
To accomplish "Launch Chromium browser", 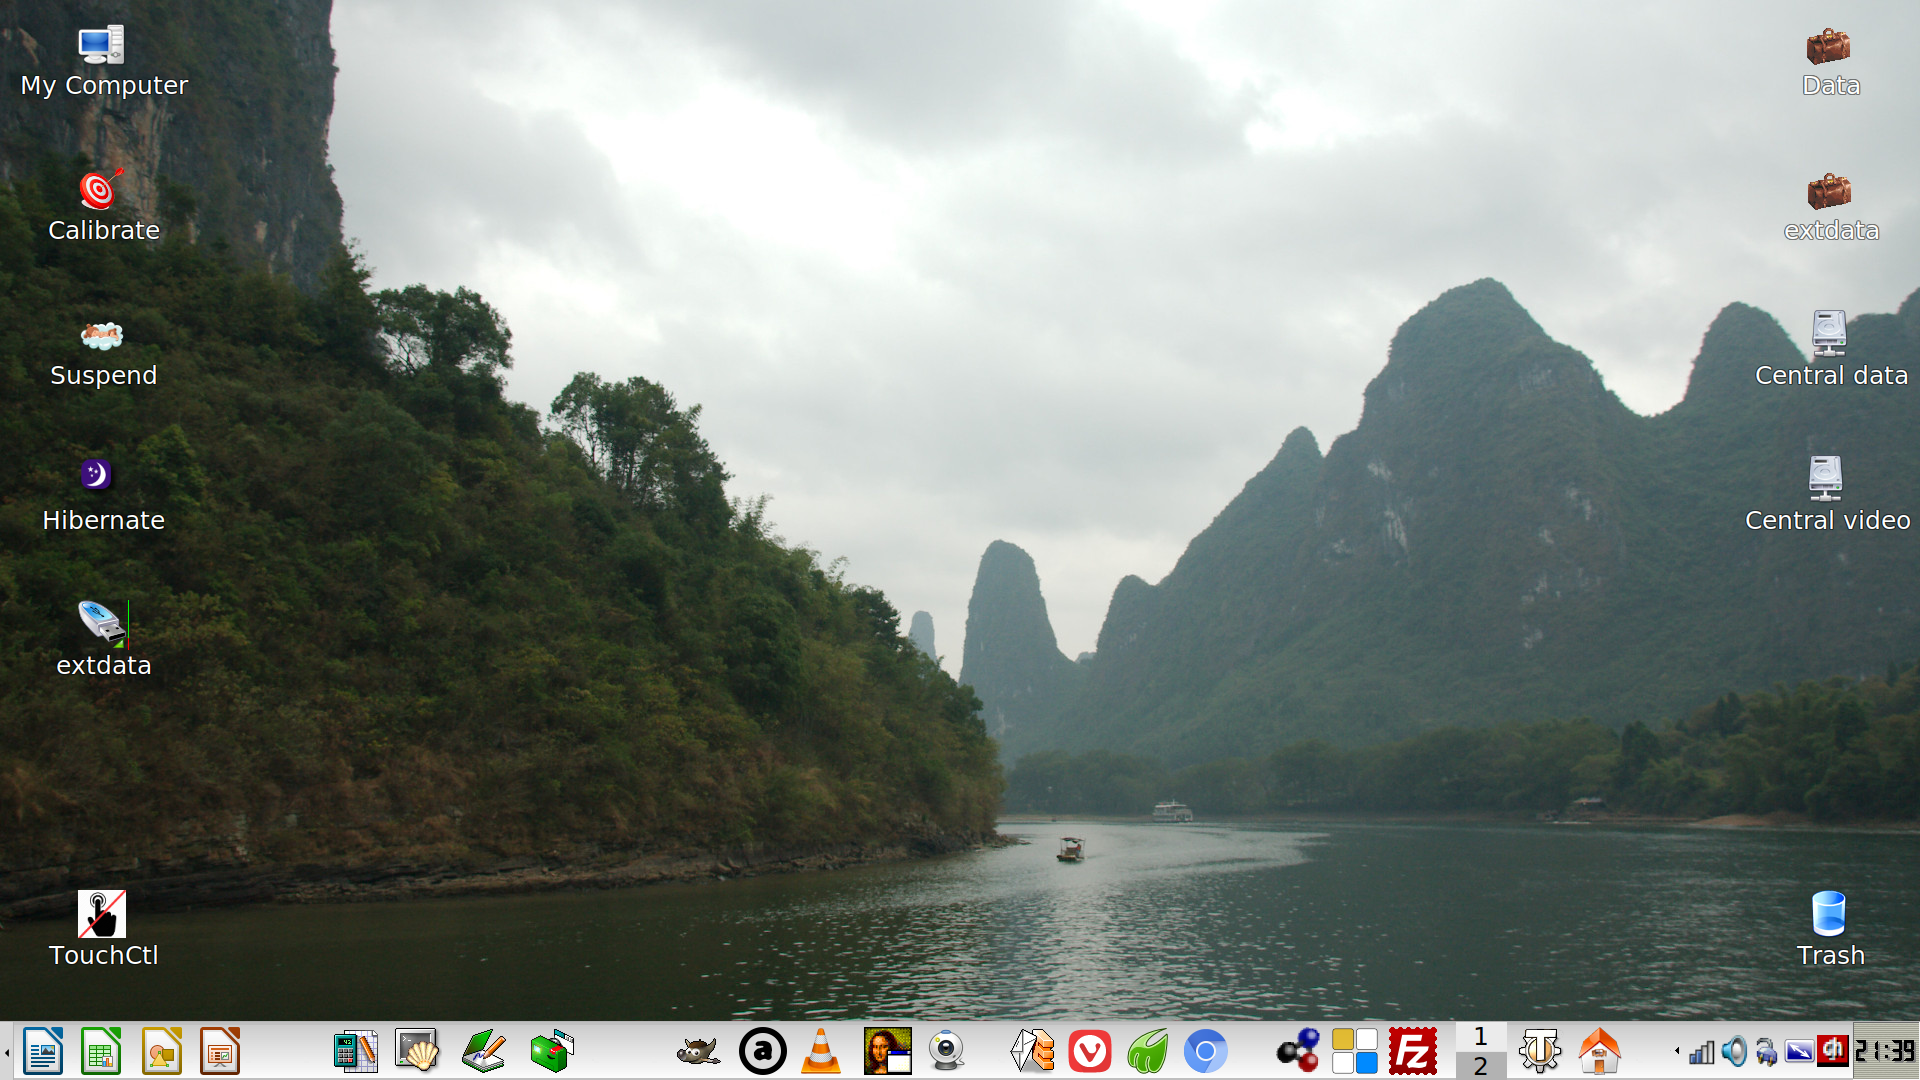I will pos(1206,1051).
